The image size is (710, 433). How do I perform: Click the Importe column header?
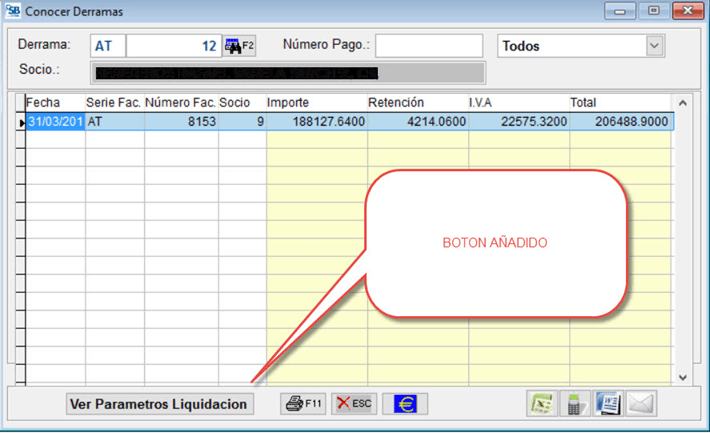(x=317, y=103)
